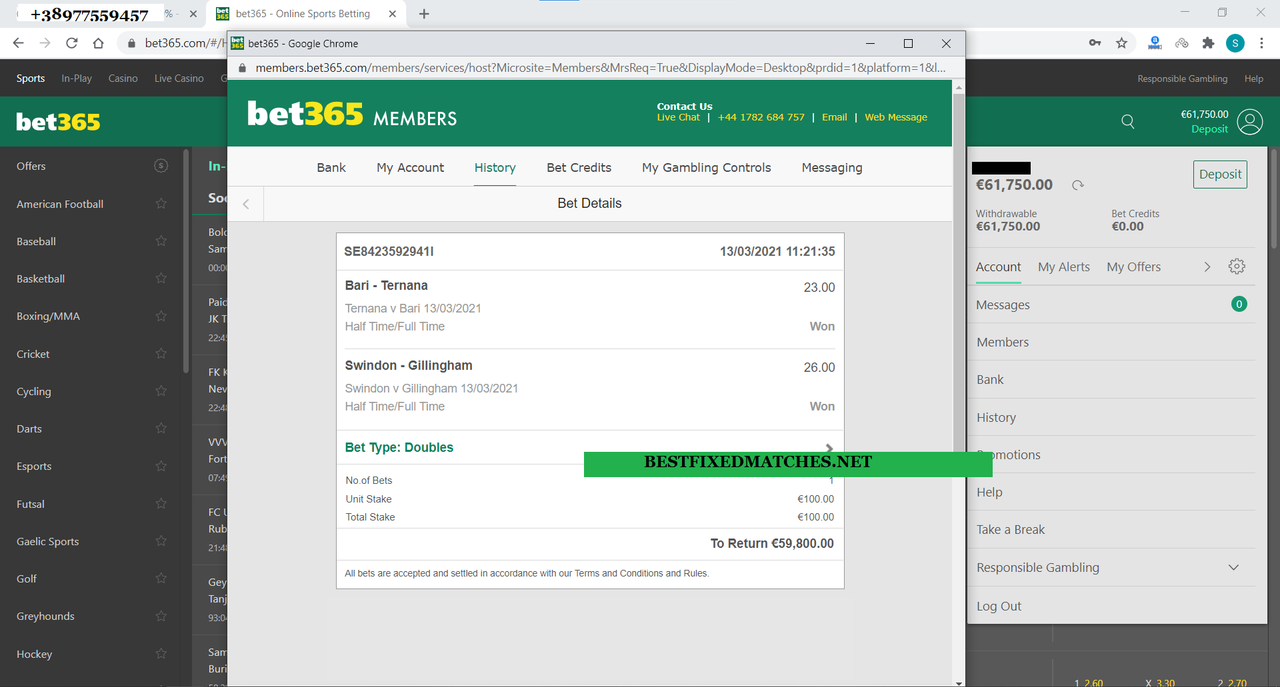The height and width of the screenshot is (687, 1280).
Task: Star the Hockey sport
Action: pyautogui.click(x=161, y=654)
